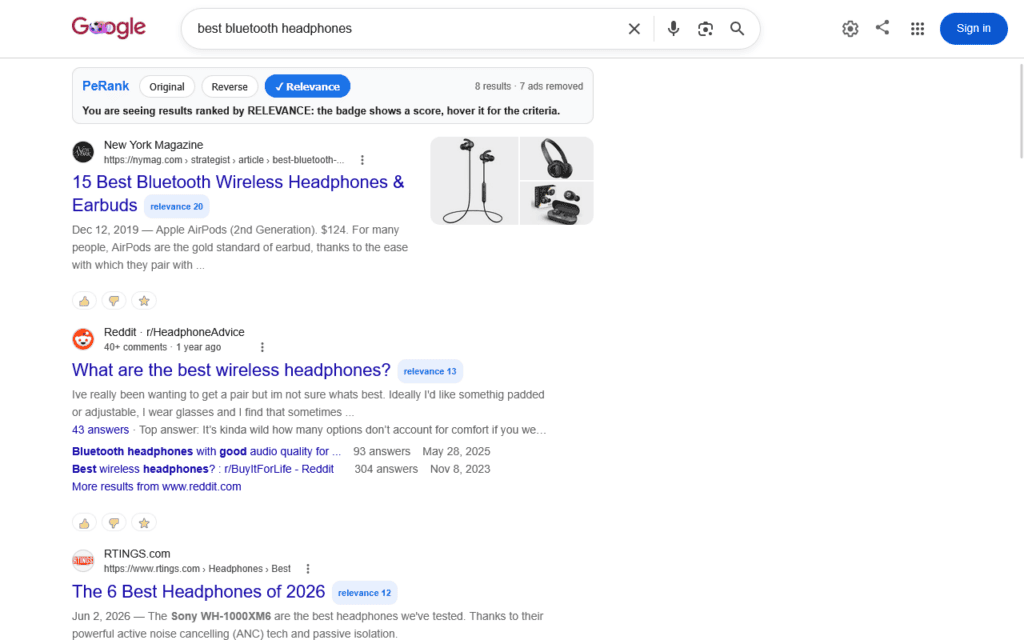Click the RTINGS.com source name
Screen dimensions: 1024x640
[x=137, y=554]
